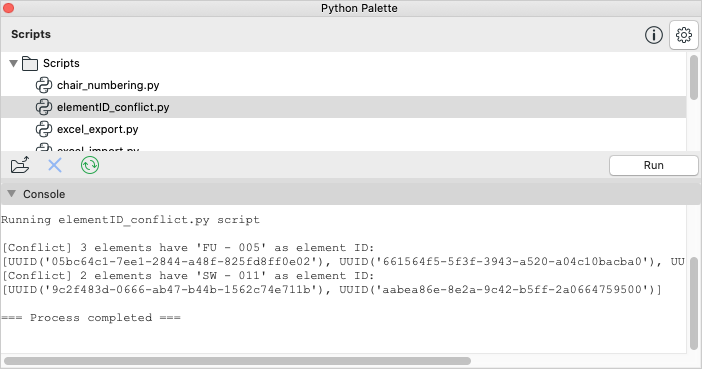Viewport: 702px width, 369px height.
Task: Click Python icon beside excel_export.py
Action: pyautogui.click(x=44, y=129)
